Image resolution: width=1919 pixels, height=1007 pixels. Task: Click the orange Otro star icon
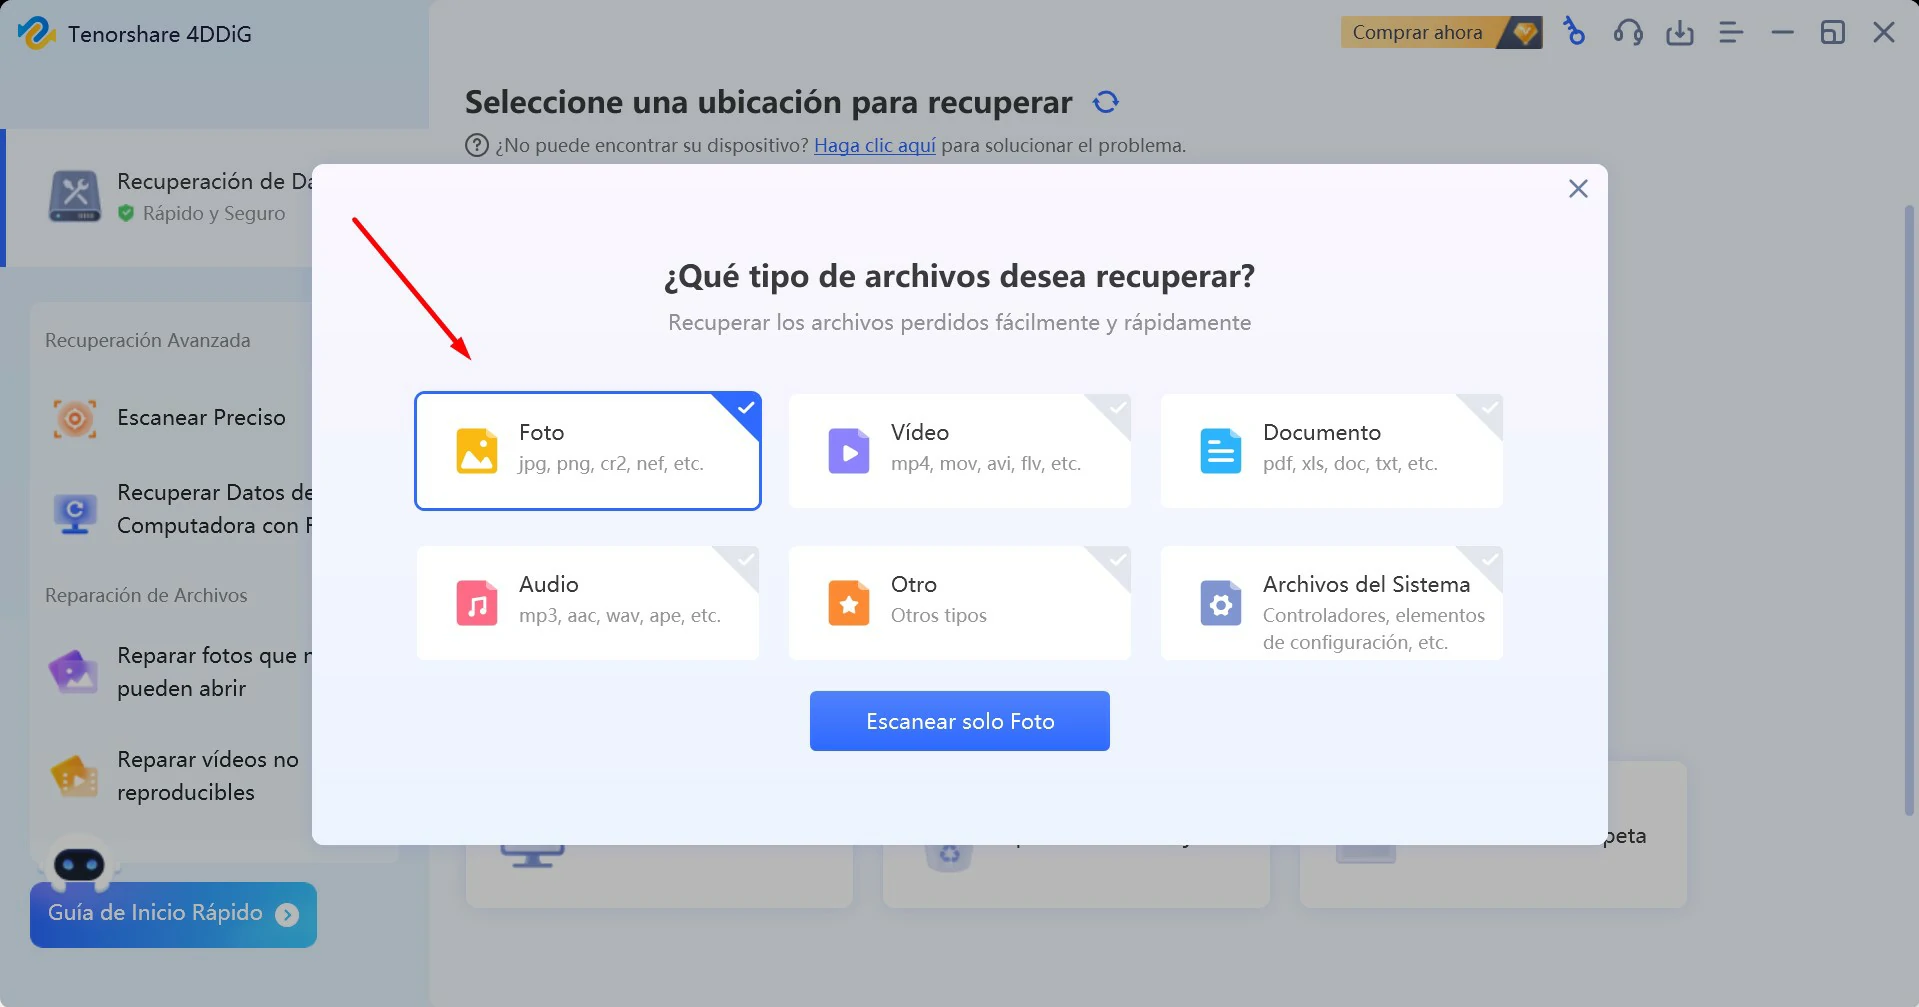coord(849,603)
